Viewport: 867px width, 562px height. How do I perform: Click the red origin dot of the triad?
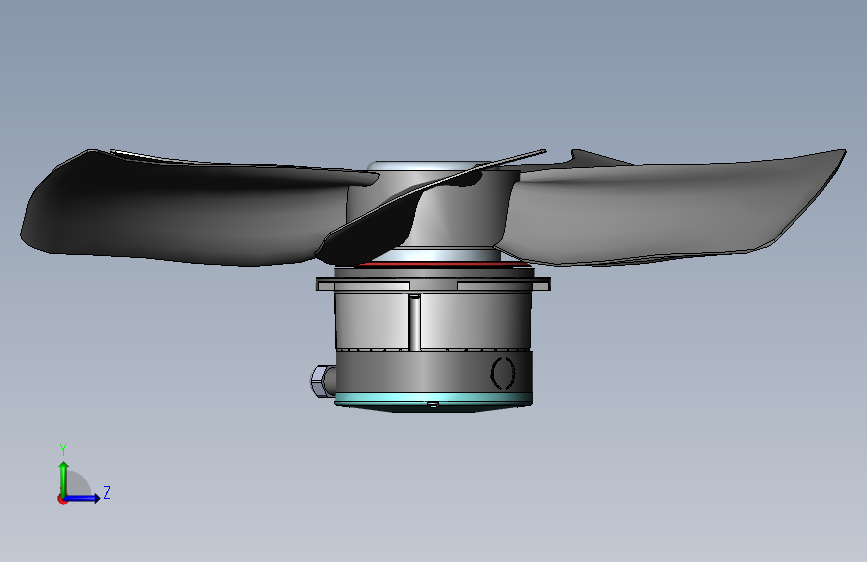point(62,499)
